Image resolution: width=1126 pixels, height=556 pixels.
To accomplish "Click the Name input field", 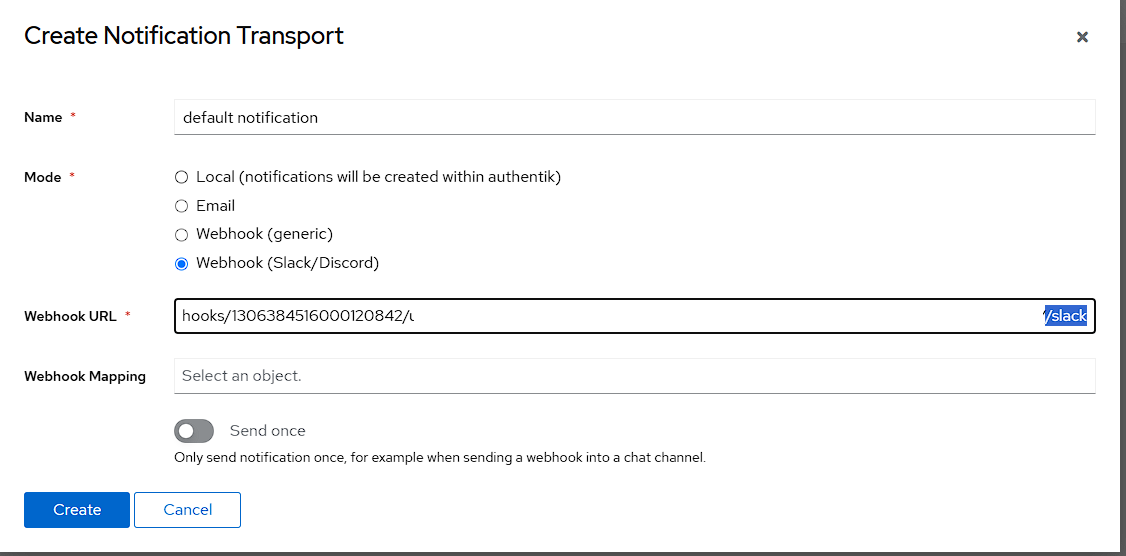I will tap(634, 117).
